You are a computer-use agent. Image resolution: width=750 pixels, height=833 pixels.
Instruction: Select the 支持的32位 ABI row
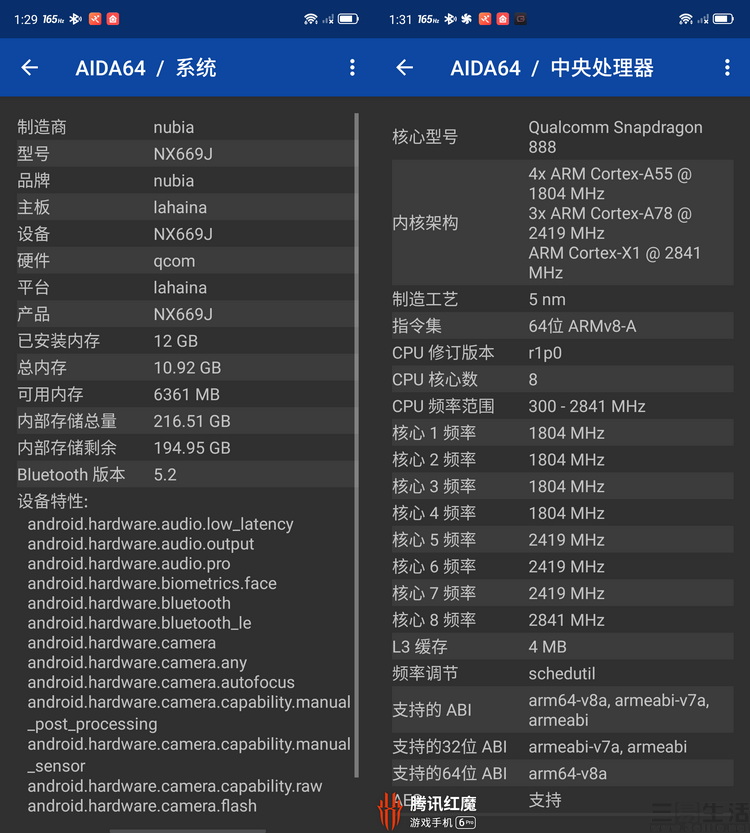pyautogui.click(x=562, y=746)
